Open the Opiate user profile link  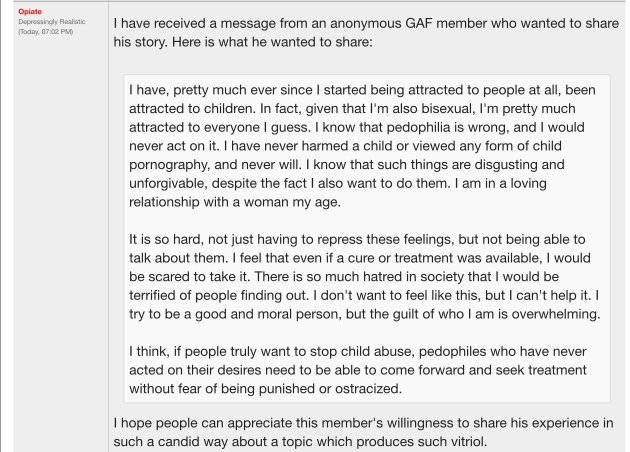(30, 12)
